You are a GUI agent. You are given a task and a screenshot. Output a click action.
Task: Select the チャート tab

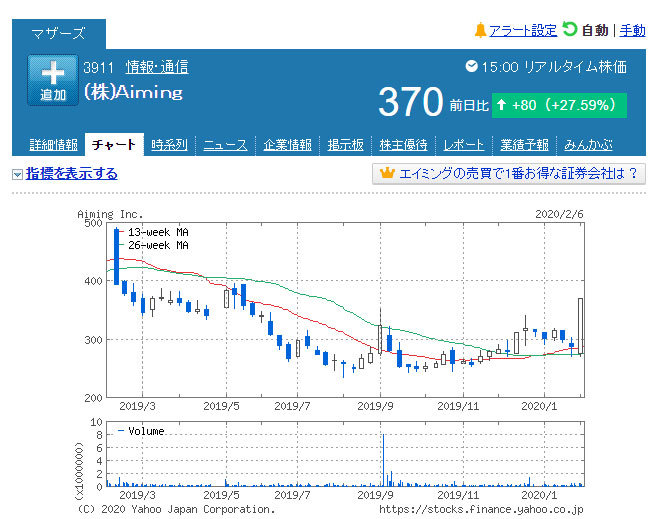coord(114,145)
